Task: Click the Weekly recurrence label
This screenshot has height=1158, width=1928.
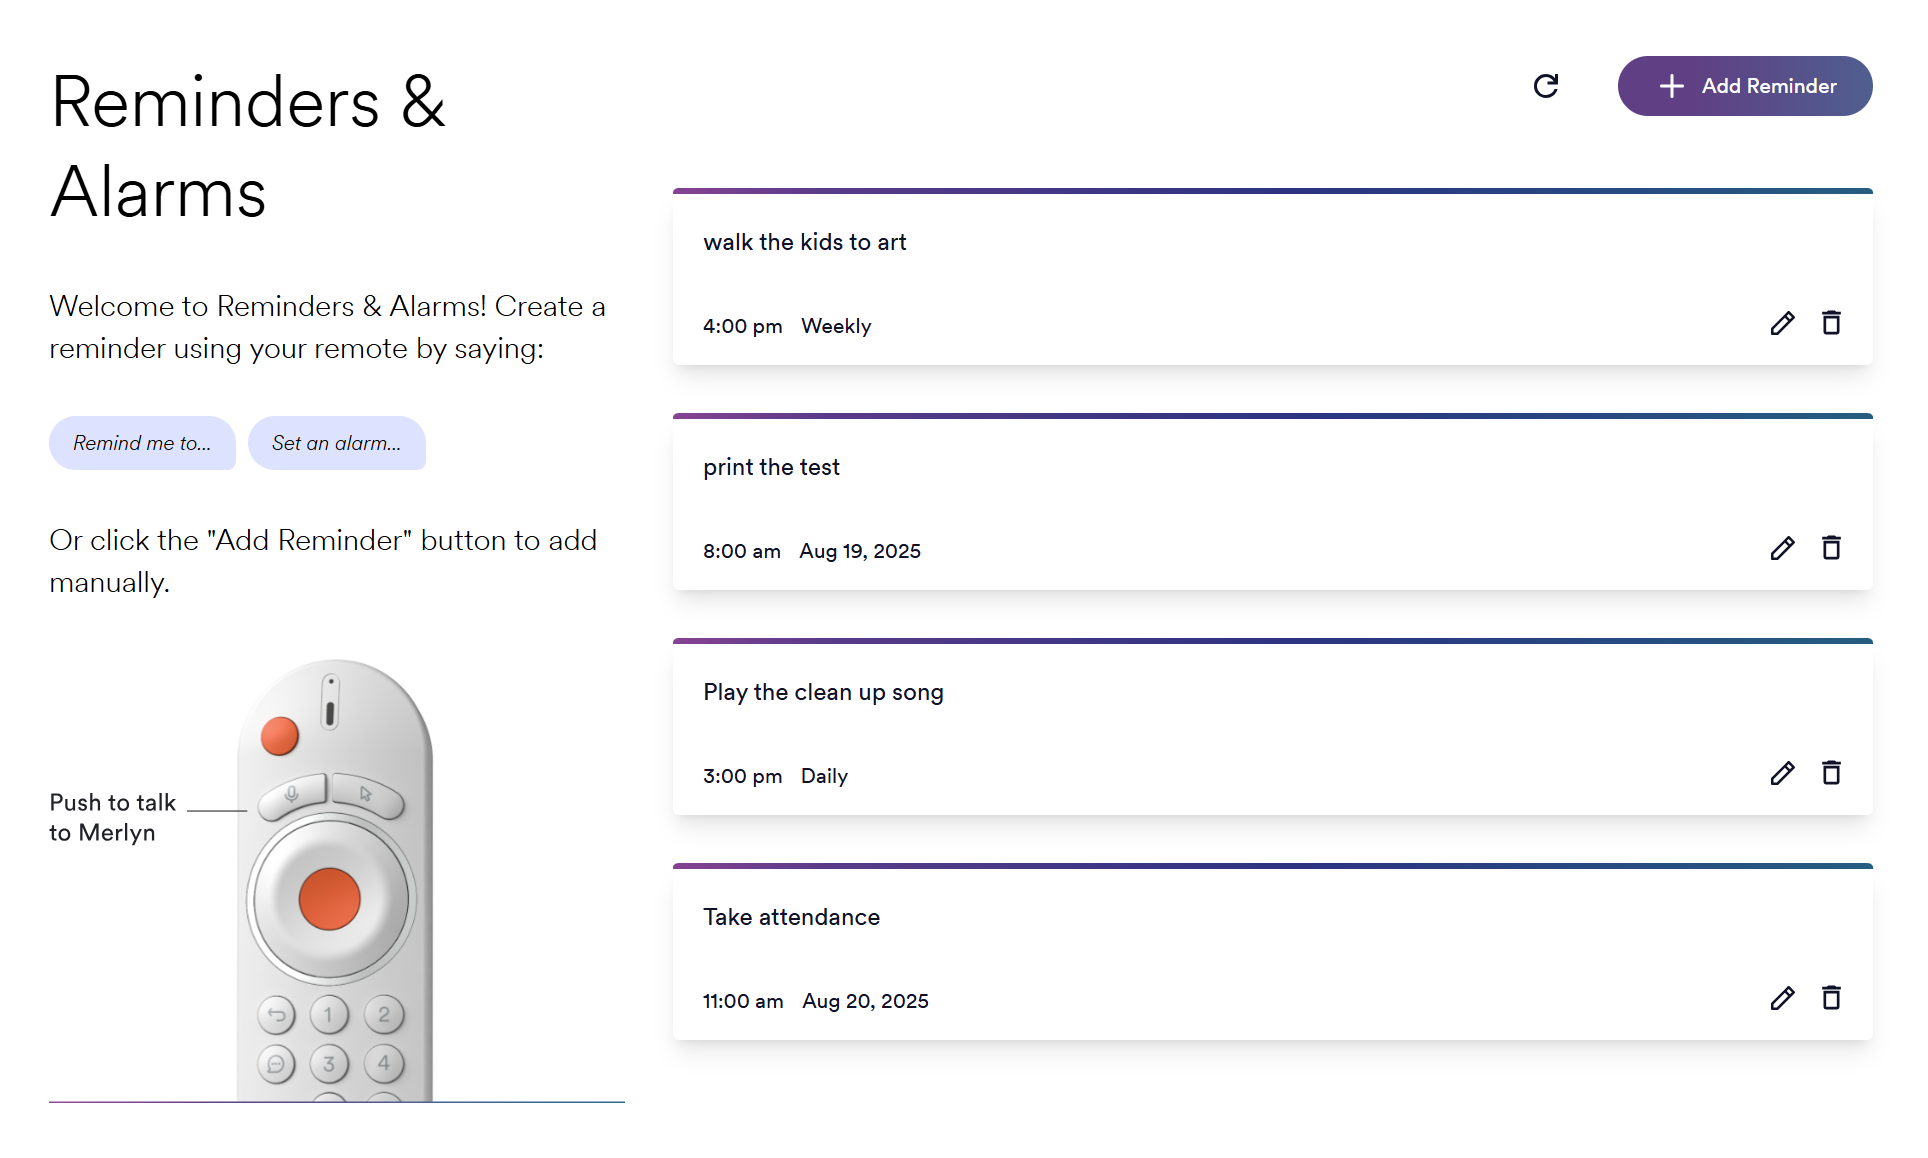Action: (x=836, y=326)
